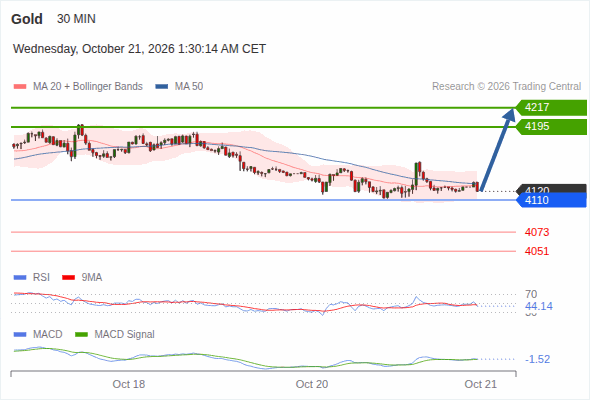Click the MACD blue legend marker

[20, 335]
